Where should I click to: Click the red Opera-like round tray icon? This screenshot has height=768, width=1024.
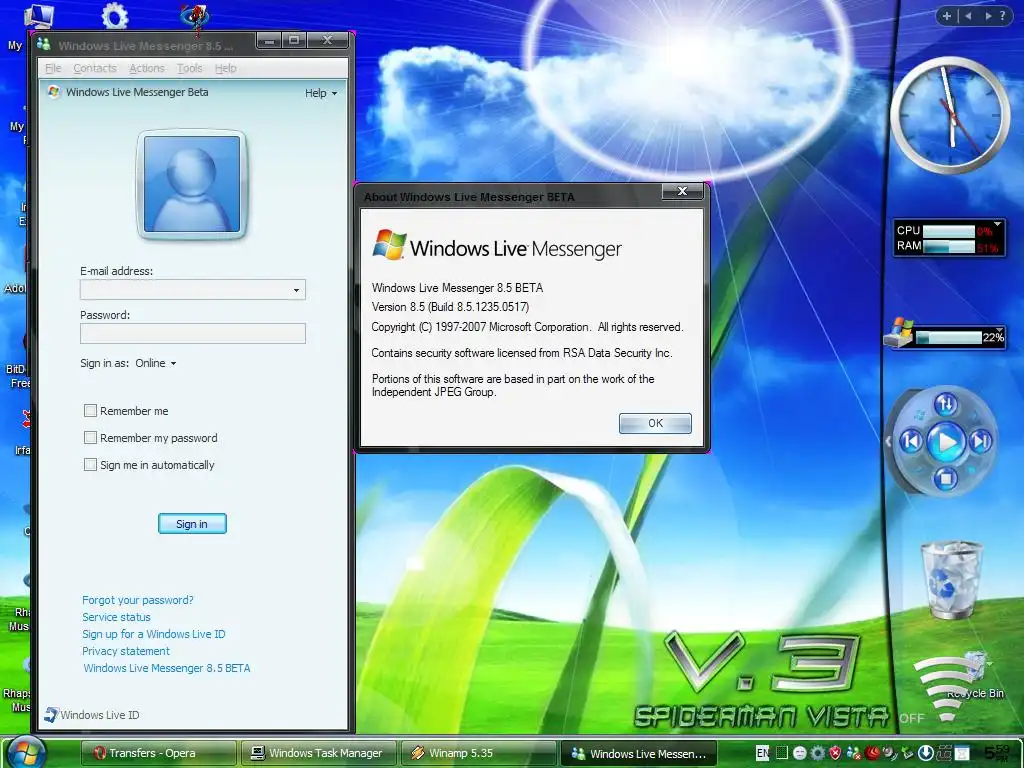pyautogui.click(x=872, y=753)
